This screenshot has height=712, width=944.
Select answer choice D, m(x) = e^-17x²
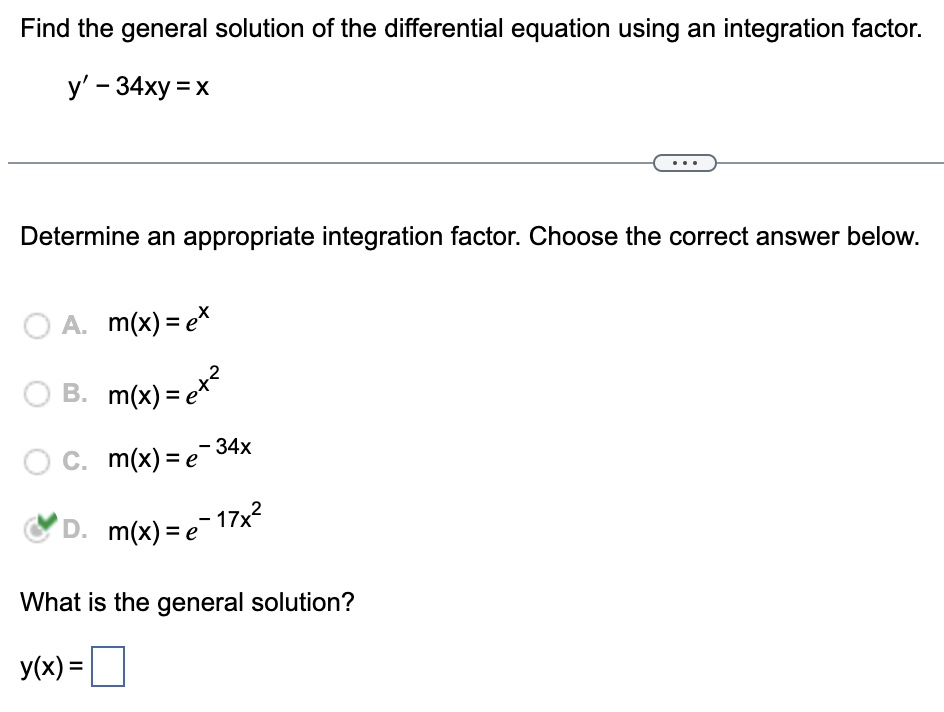[36, 530]
